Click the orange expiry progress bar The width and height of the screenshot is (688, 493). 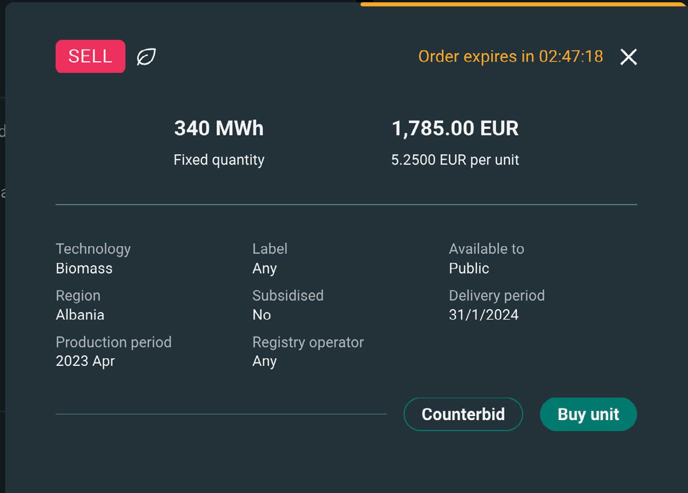(x=524, y=4)
